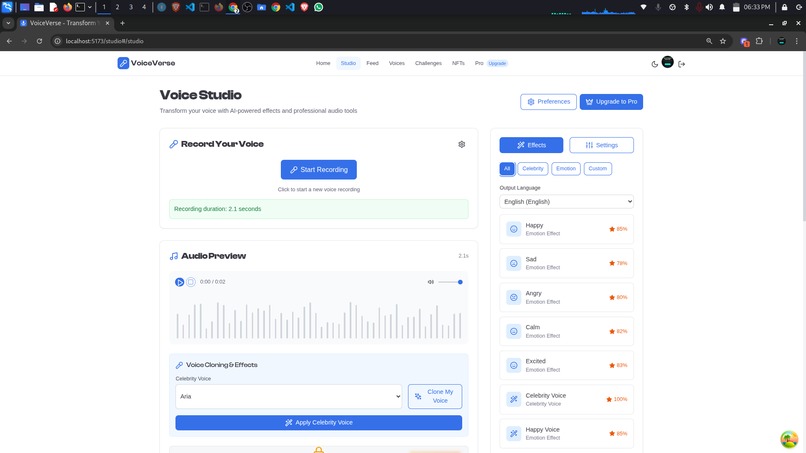Select the Excited emotion effect icon
Image resolution: width=806 pixels, height=453 pixels.
point(514,365)
